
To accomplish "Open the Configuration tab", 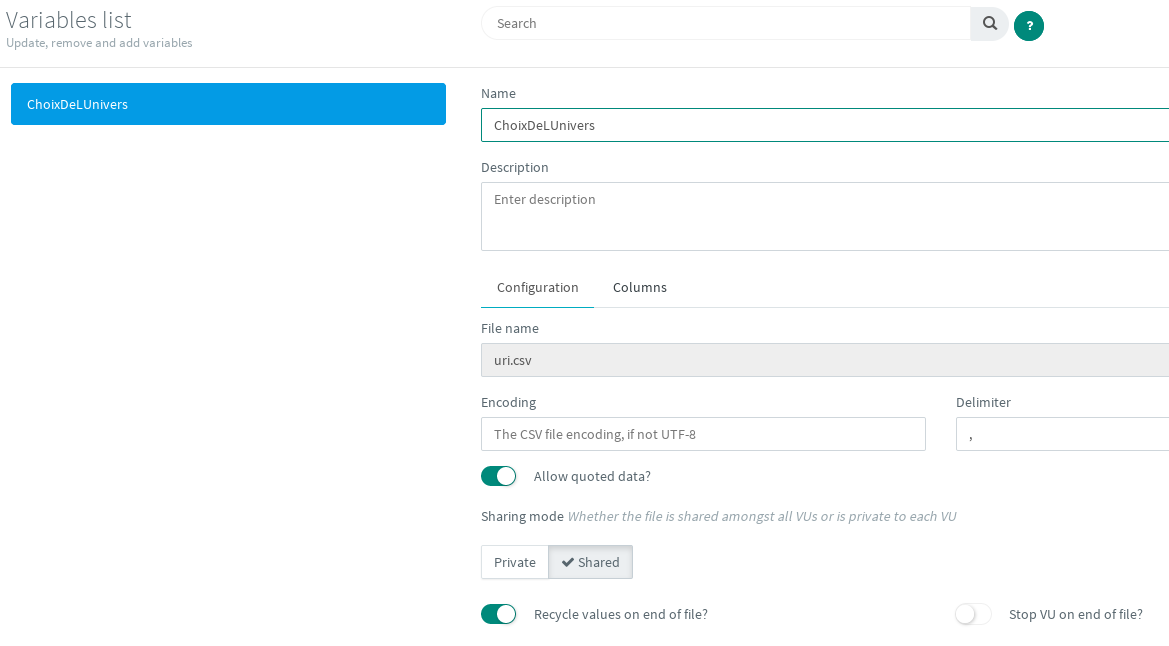I will tap(537, 287).
